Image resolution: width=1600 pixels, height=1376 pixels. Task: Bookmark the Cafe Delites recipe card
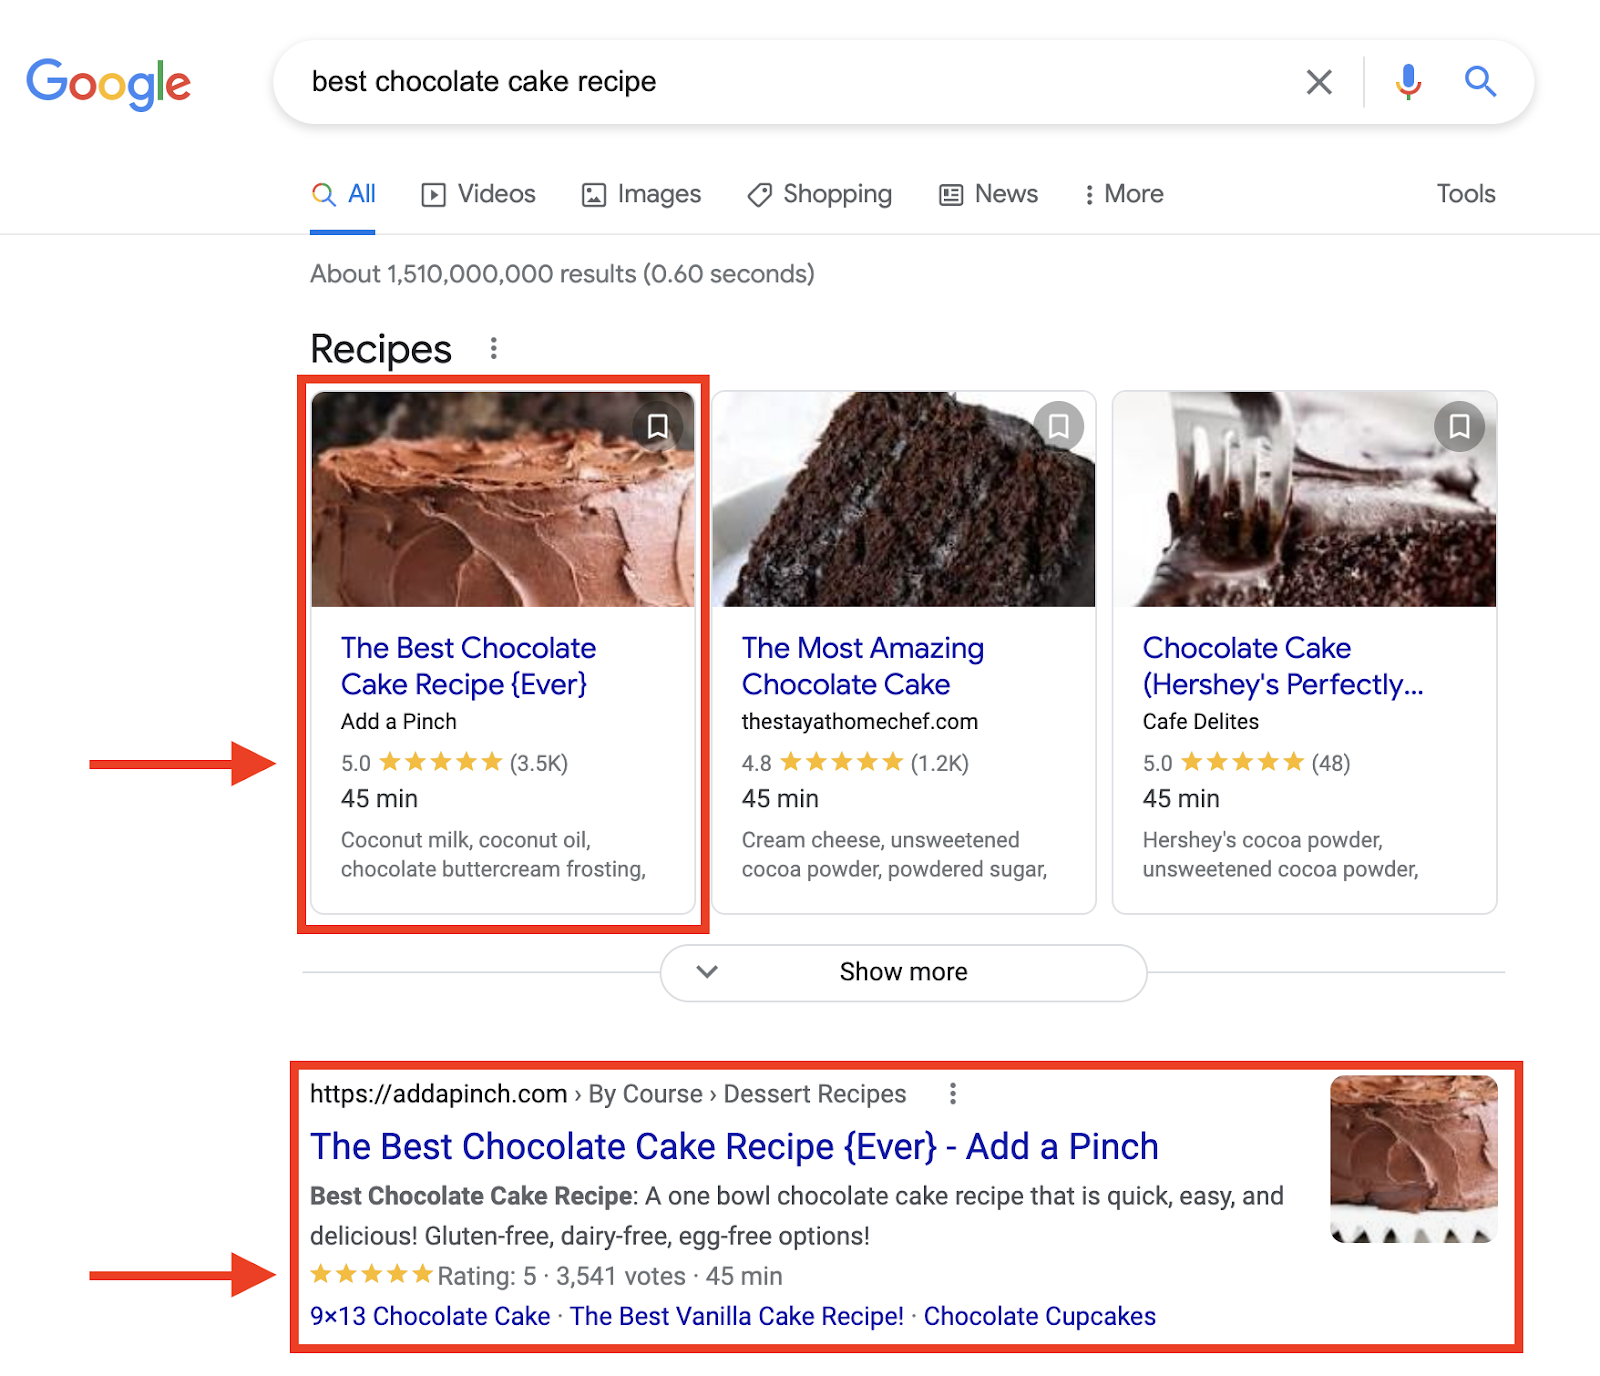(1459, 427)
